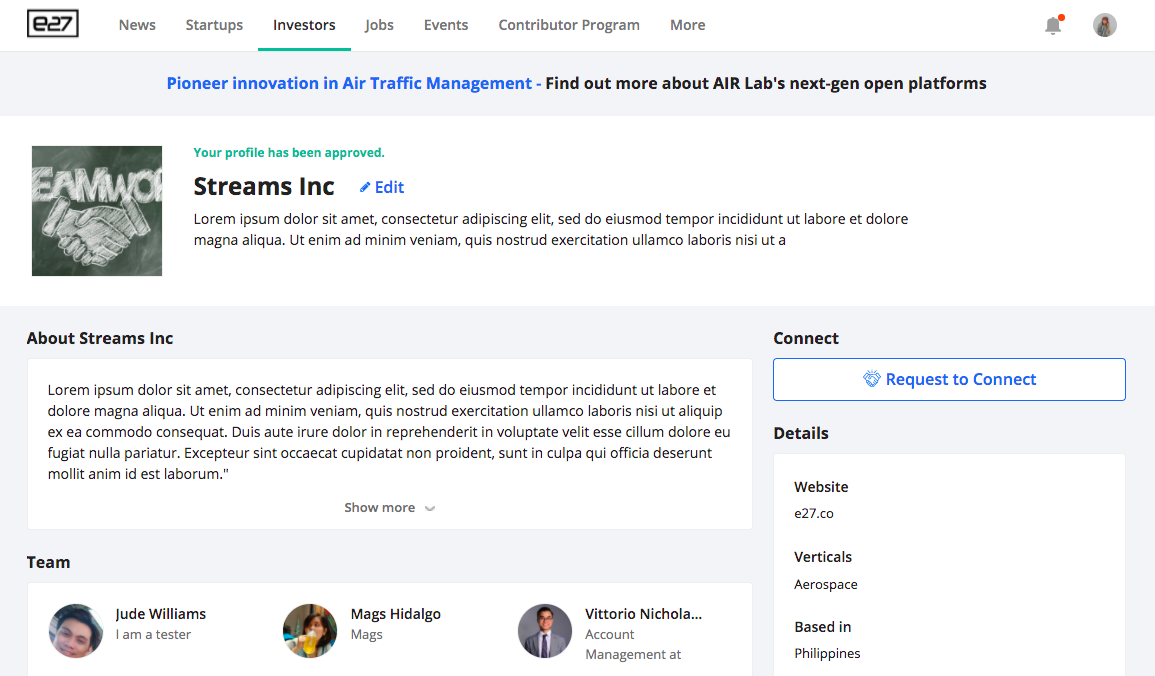Image resolution: width=1155 pixels, height=676 pixels.
Task: Click the handshake icon in Request to Connect
Action: (871, 379)
